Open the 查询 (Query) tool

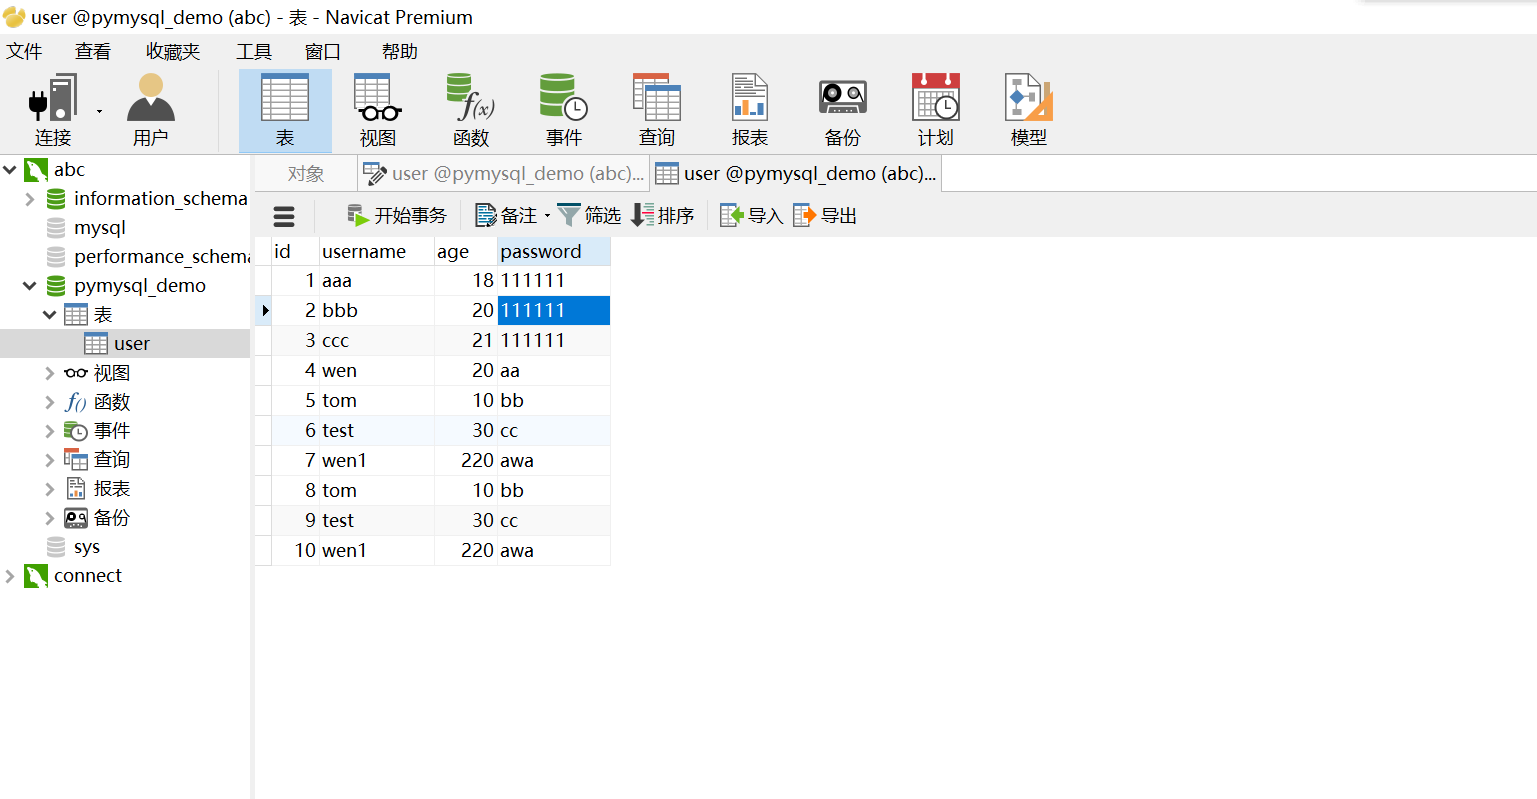[656, 108]
